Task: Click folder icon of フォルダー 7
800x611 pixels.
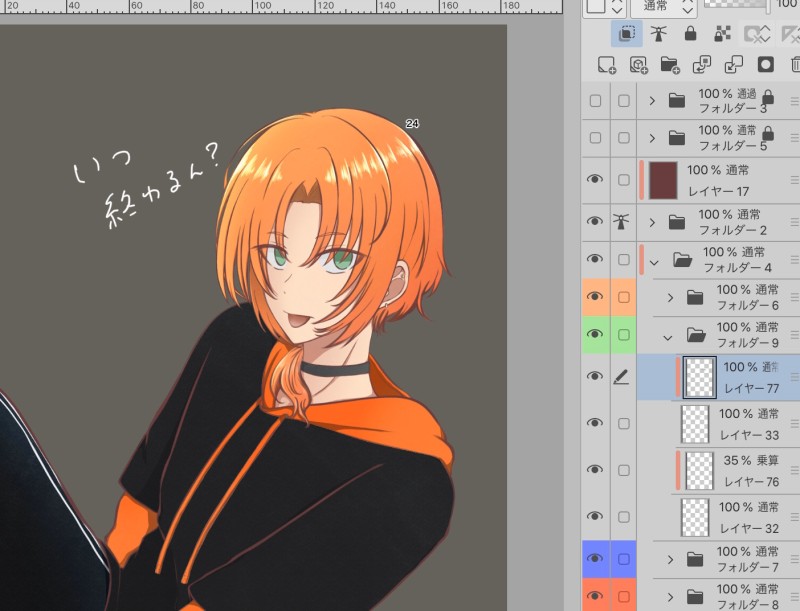Action: (x=695, y=559)
